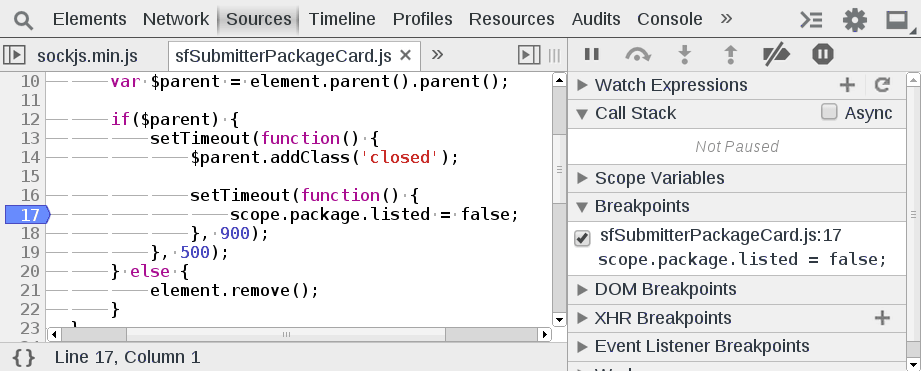Switch to sockjs.min.js file tab
Viewport: 921px width, 371px height.
[87, 56]
